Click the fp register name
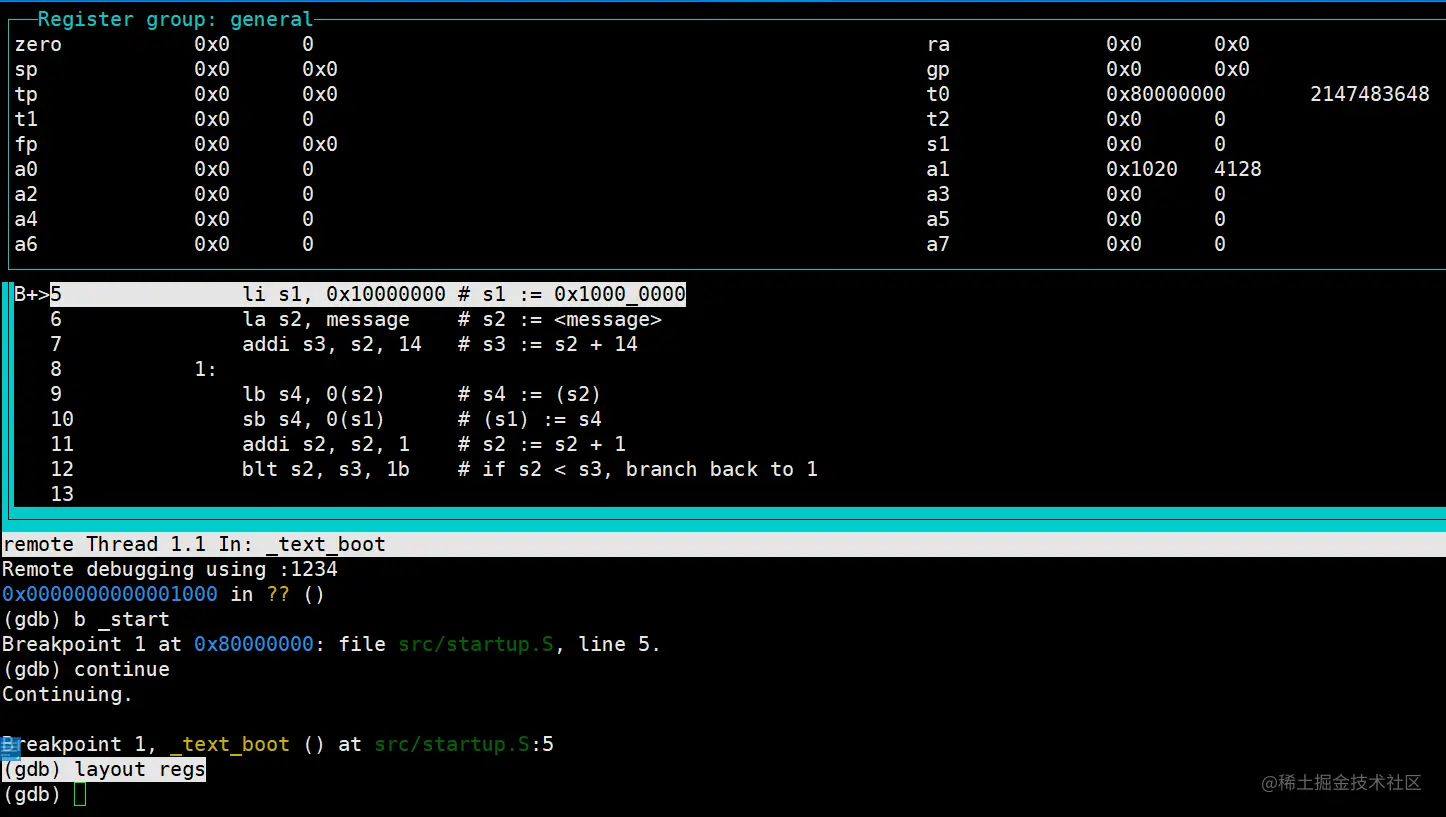Viewport: 1446px width, 817px height. [26, 144]
